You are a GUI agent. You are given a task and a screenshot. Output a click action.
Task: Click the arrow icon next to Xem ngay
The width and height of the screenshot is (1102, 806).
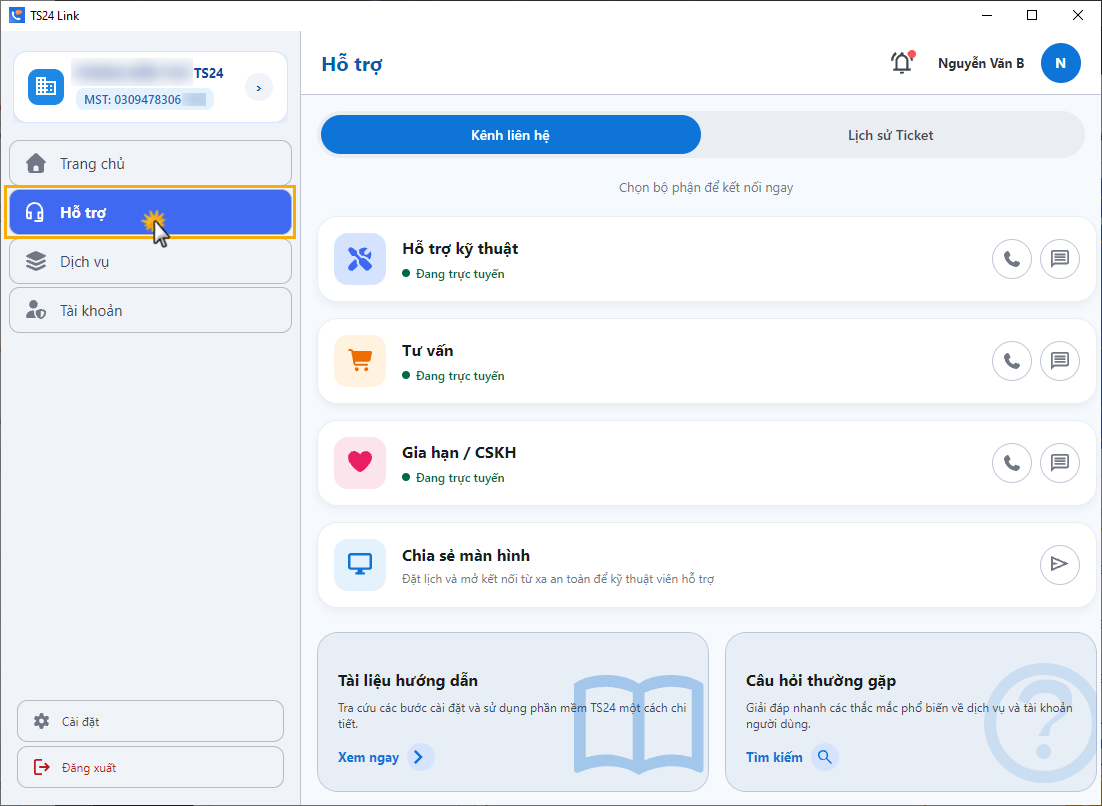tap(420, 758)
